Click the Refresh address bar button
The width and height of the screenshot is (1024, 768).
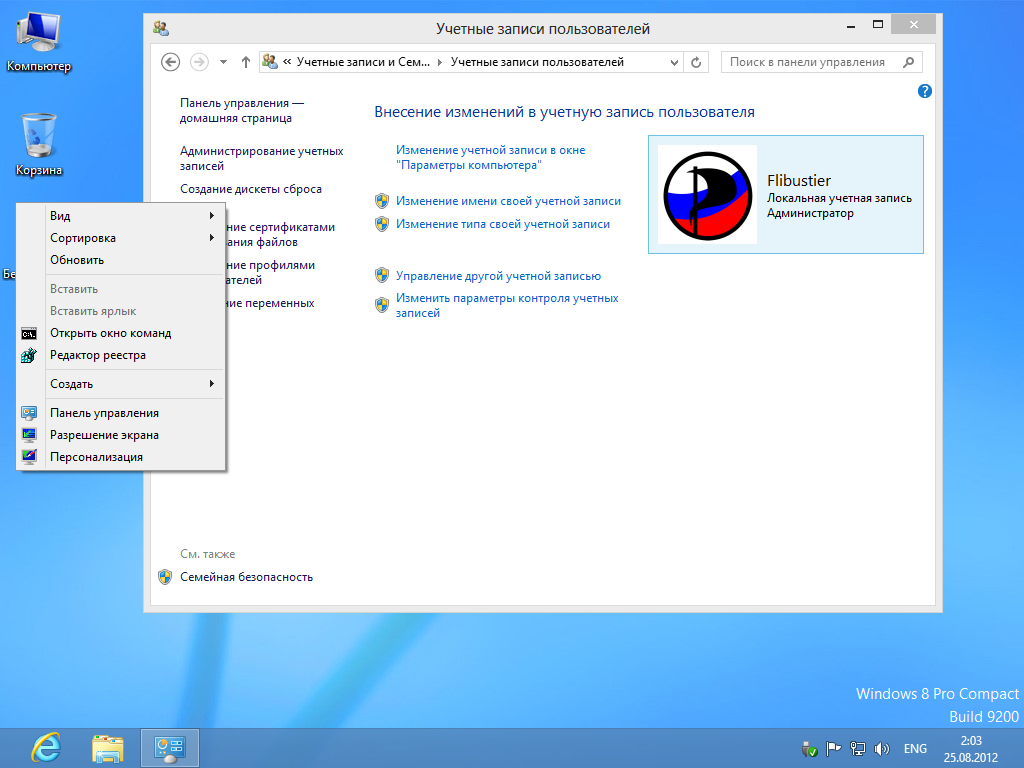(x=697, y=62)
